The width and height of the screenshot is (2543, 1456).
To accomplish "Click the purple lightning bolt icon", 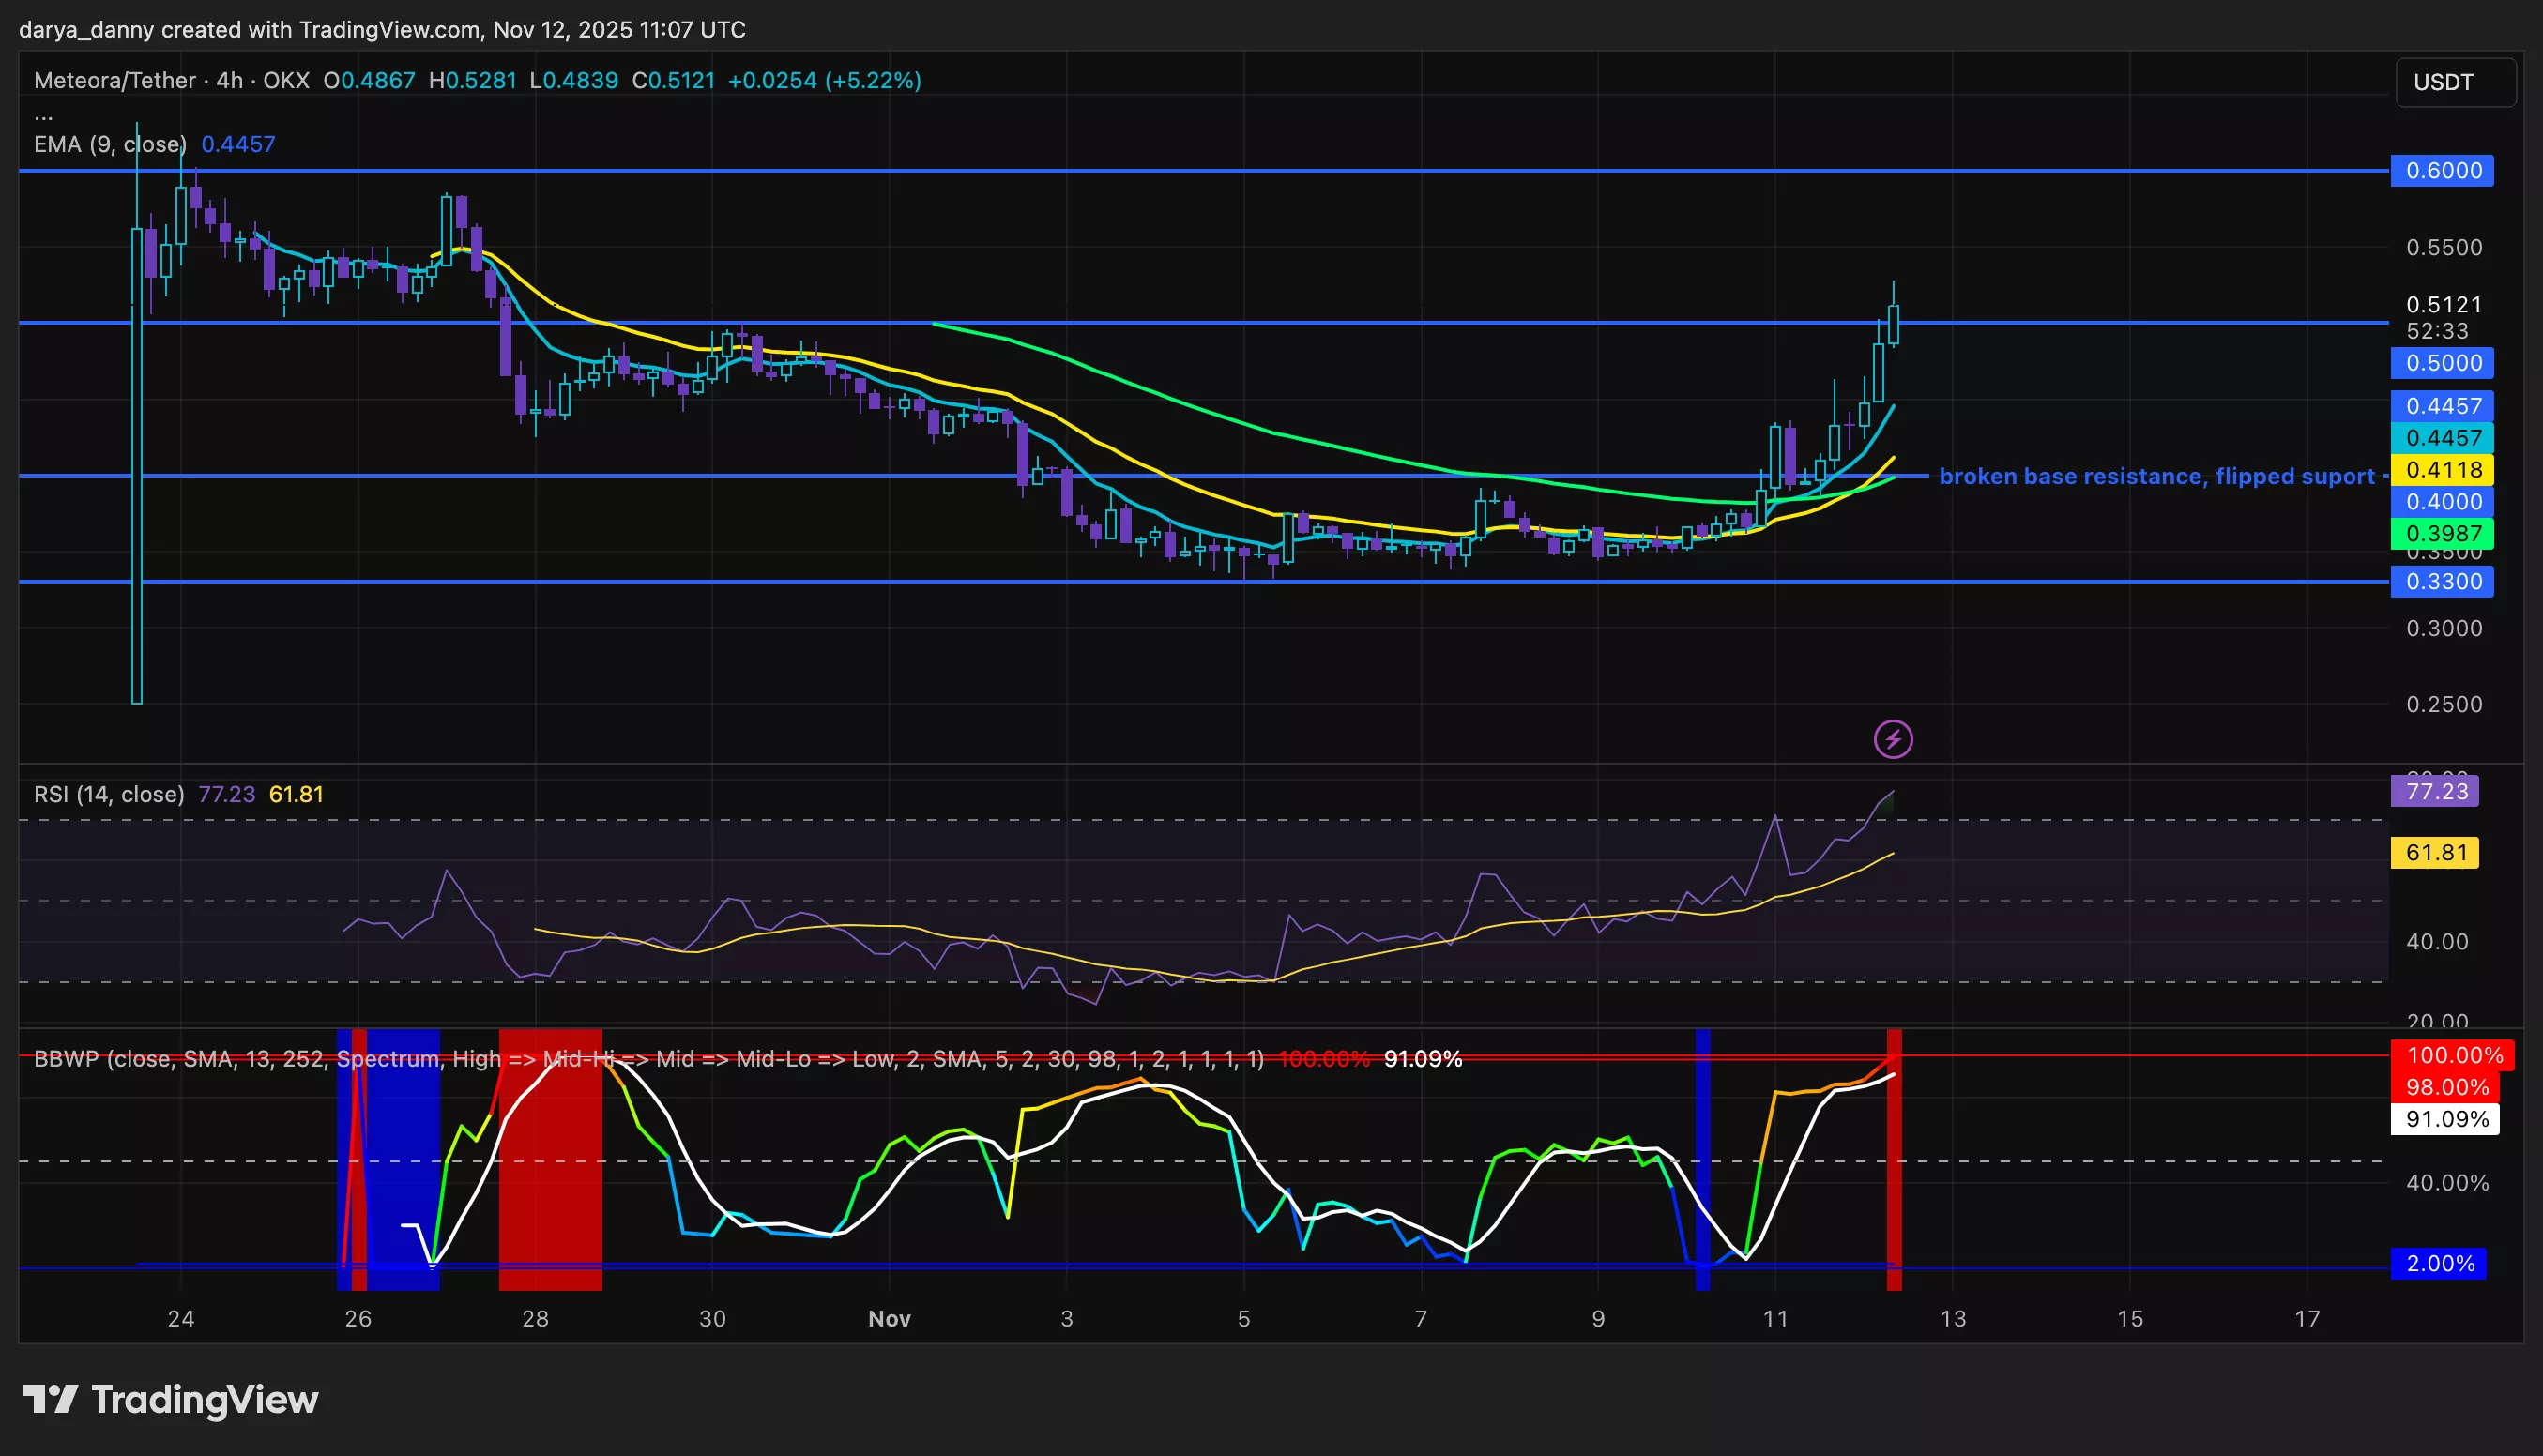I will [1892, 740].
